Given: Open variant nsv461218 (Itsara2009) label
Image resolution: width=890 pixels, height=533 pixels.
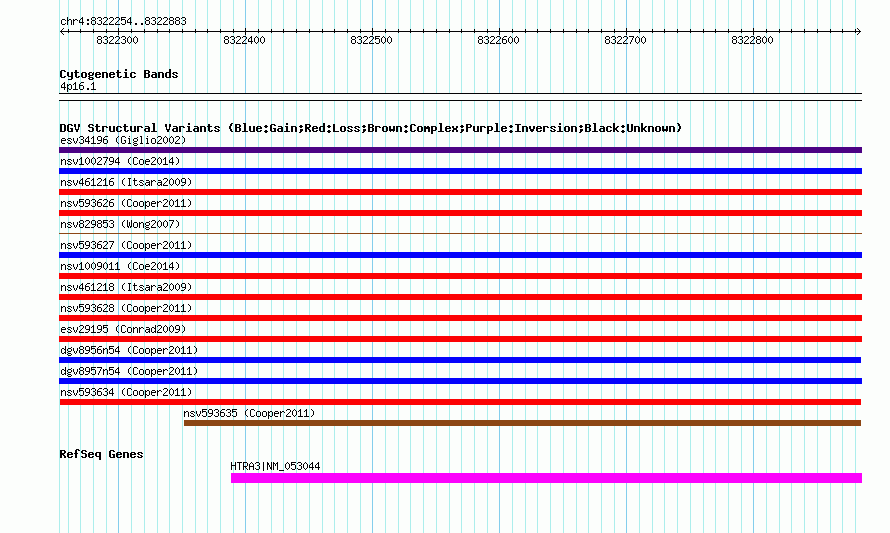Looking at the screenshot, I should point(126,287).
